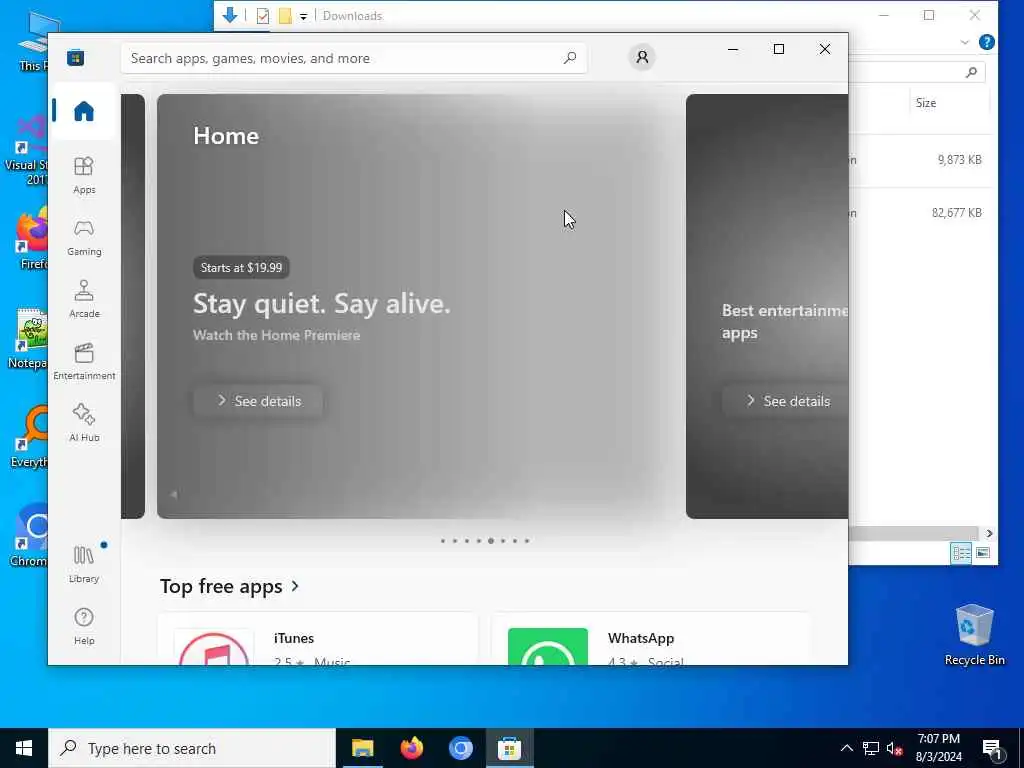
Task: Click Size column header in Downloads window
Action: [x=925, y=103]
